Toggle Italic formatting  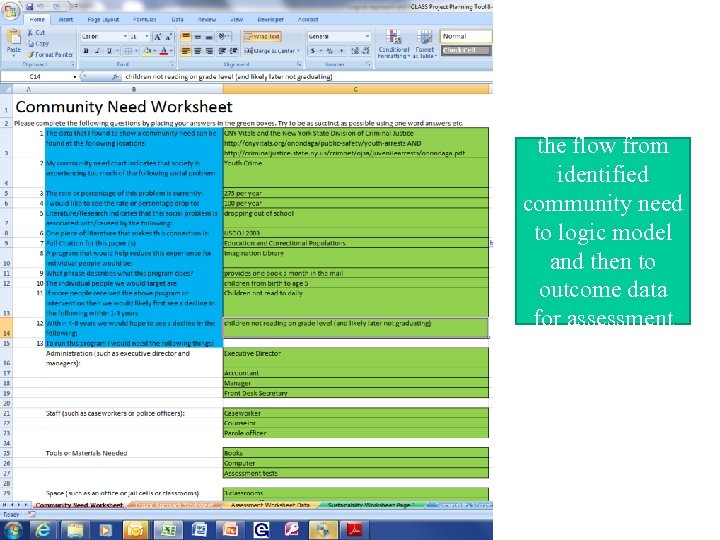pos(97,51)
